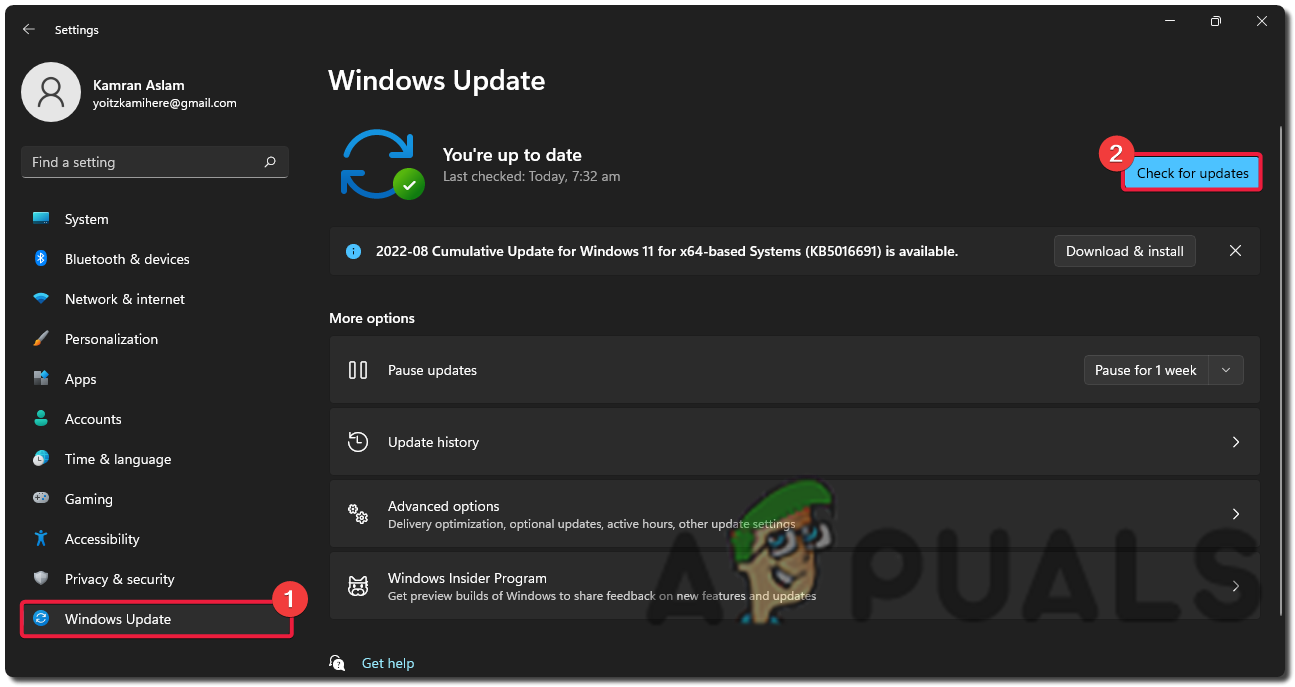Click the Bluetooth icon in sidebar
Screen dimensions: 1295x687
pyautogui.click(x=41, y=259)
